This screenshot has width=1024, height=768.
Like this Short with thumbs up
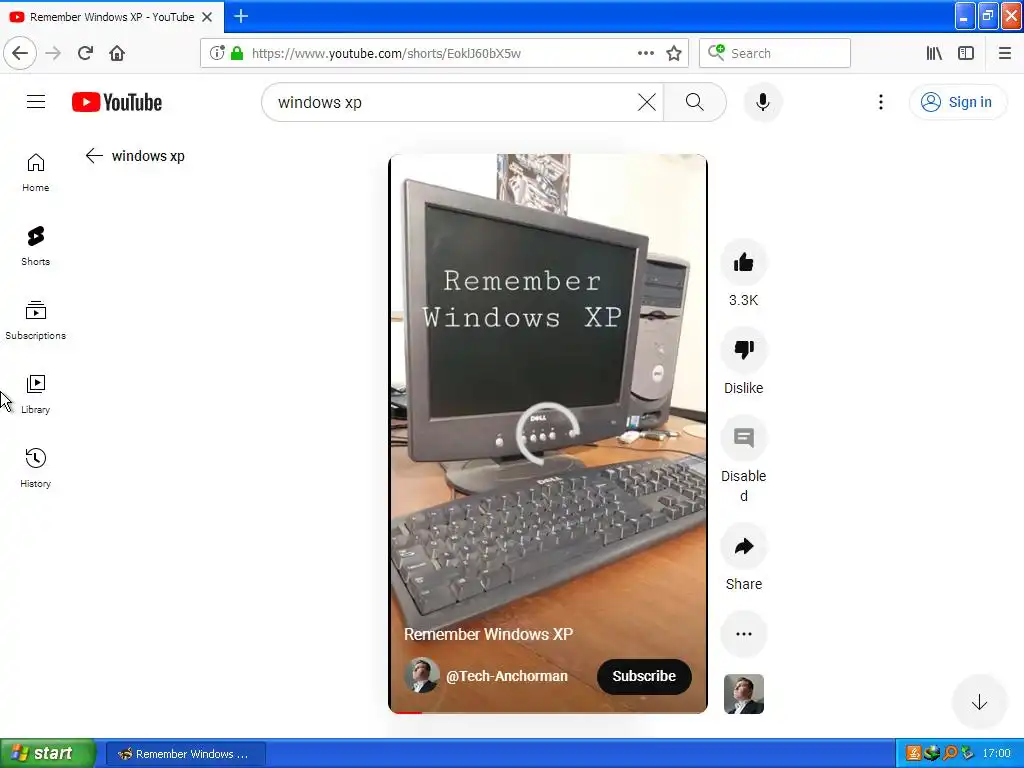point(743,263)
